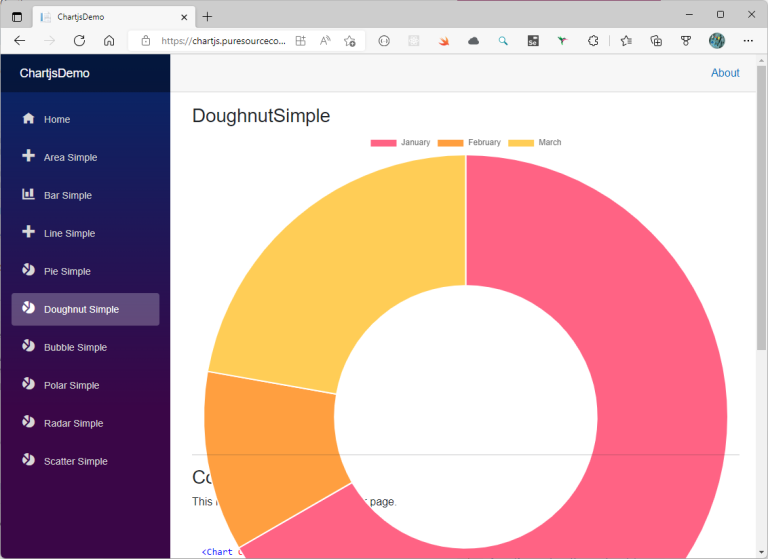Toggle March dataset in chart legend

coord(535,143)
